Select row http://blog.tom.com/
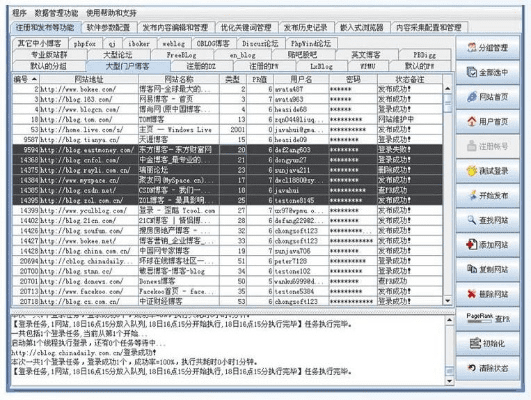 (x=228, y=119)
